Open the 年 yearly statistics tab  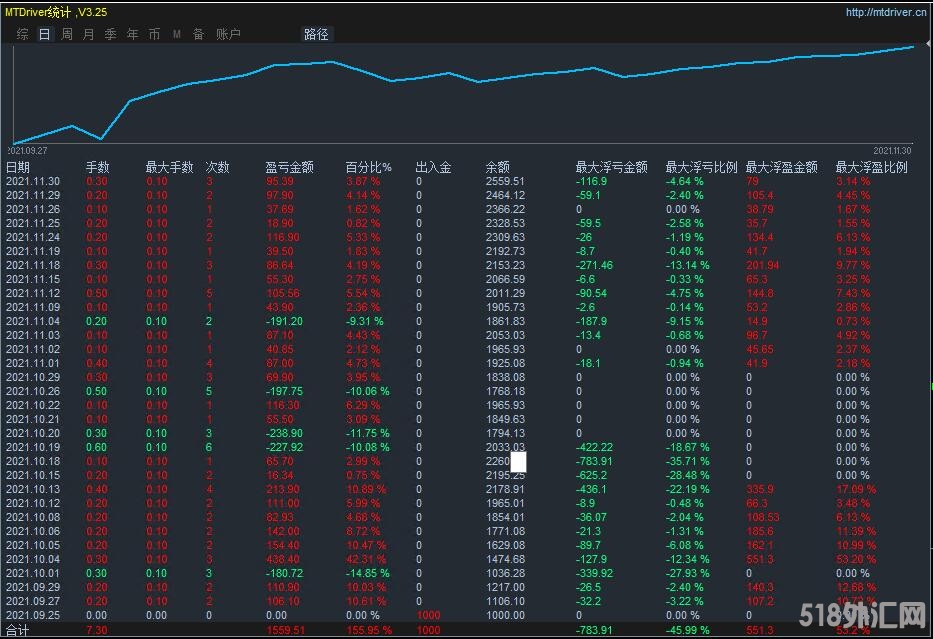132,34
